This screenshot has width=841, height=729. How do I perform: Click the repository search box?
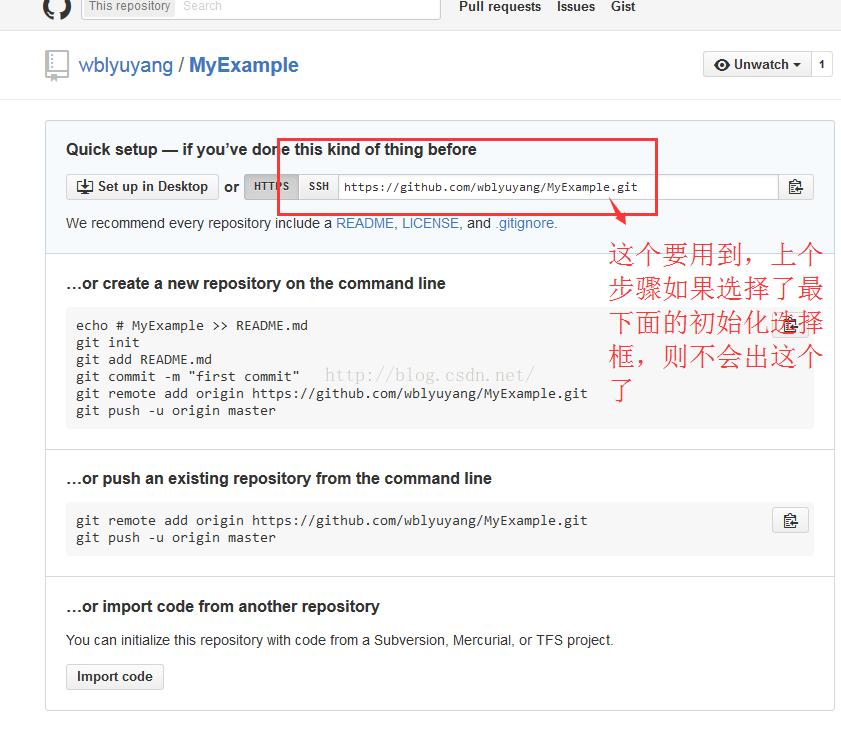coord(307,7)
